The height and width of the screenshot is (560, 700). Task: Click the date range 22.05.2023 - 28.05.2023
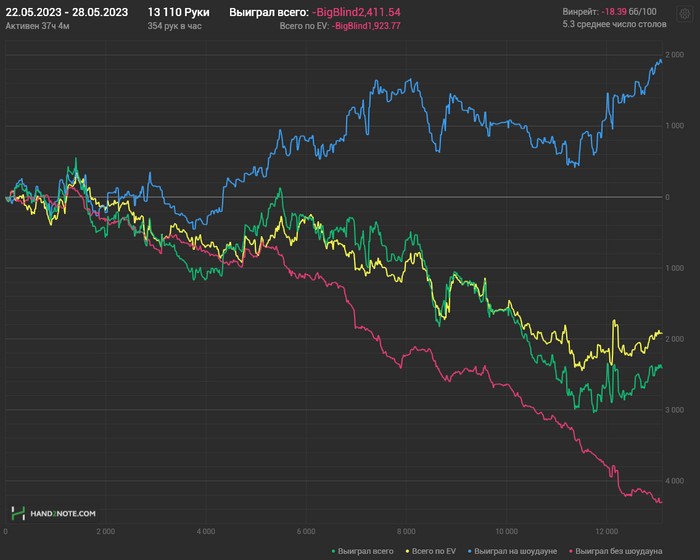[67, 12]
